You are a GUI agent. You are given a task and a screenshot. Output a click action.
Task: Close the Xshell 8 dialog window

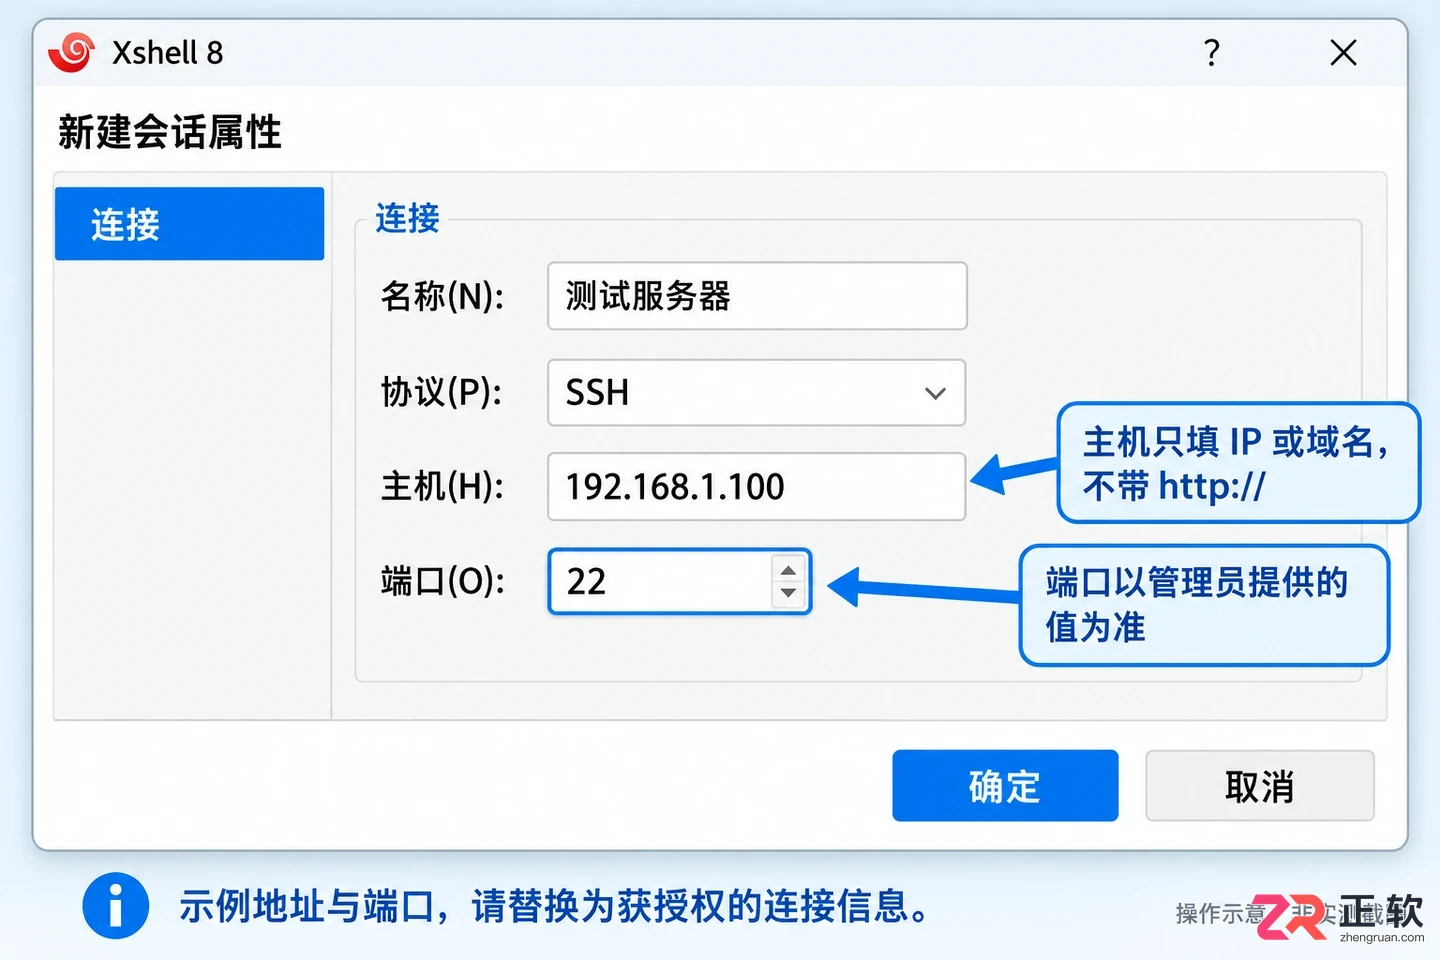1343,52
